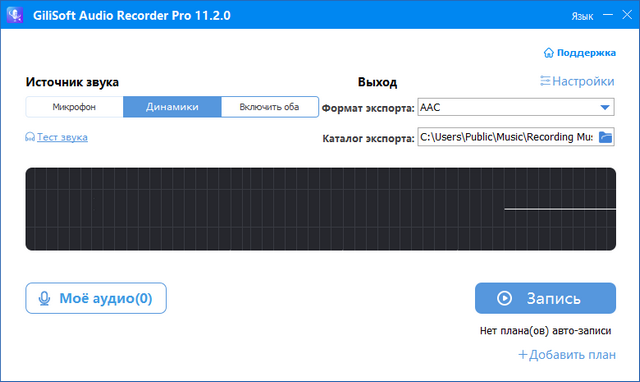Image resolution: width=640 pixels, height=382 pixels.
Task: Open Моё аудио(0) recordings list
Action: point(96,298)
